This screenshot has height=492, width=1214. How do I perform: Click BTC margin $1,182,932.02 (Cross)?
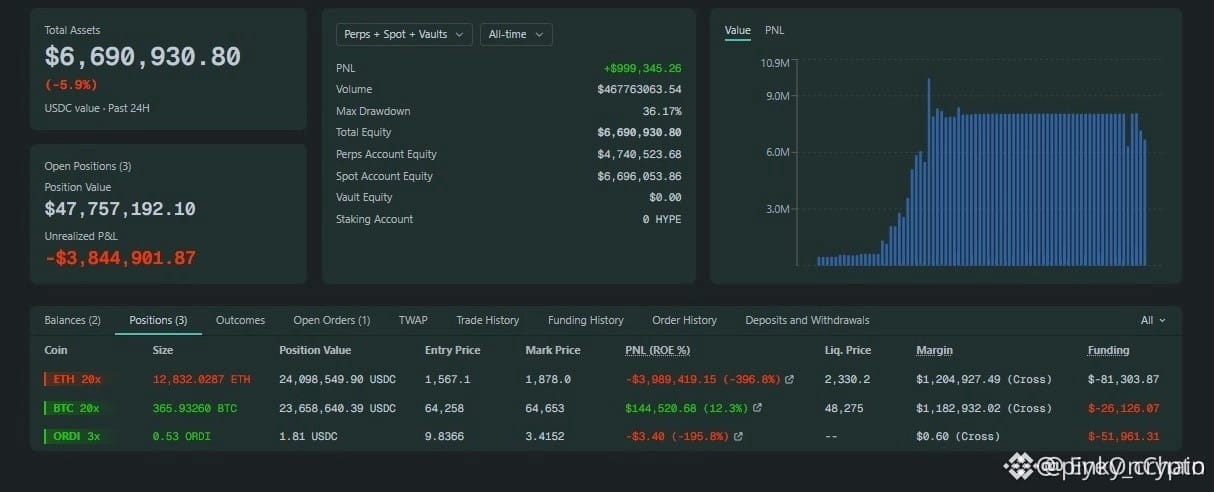(983, 408)
